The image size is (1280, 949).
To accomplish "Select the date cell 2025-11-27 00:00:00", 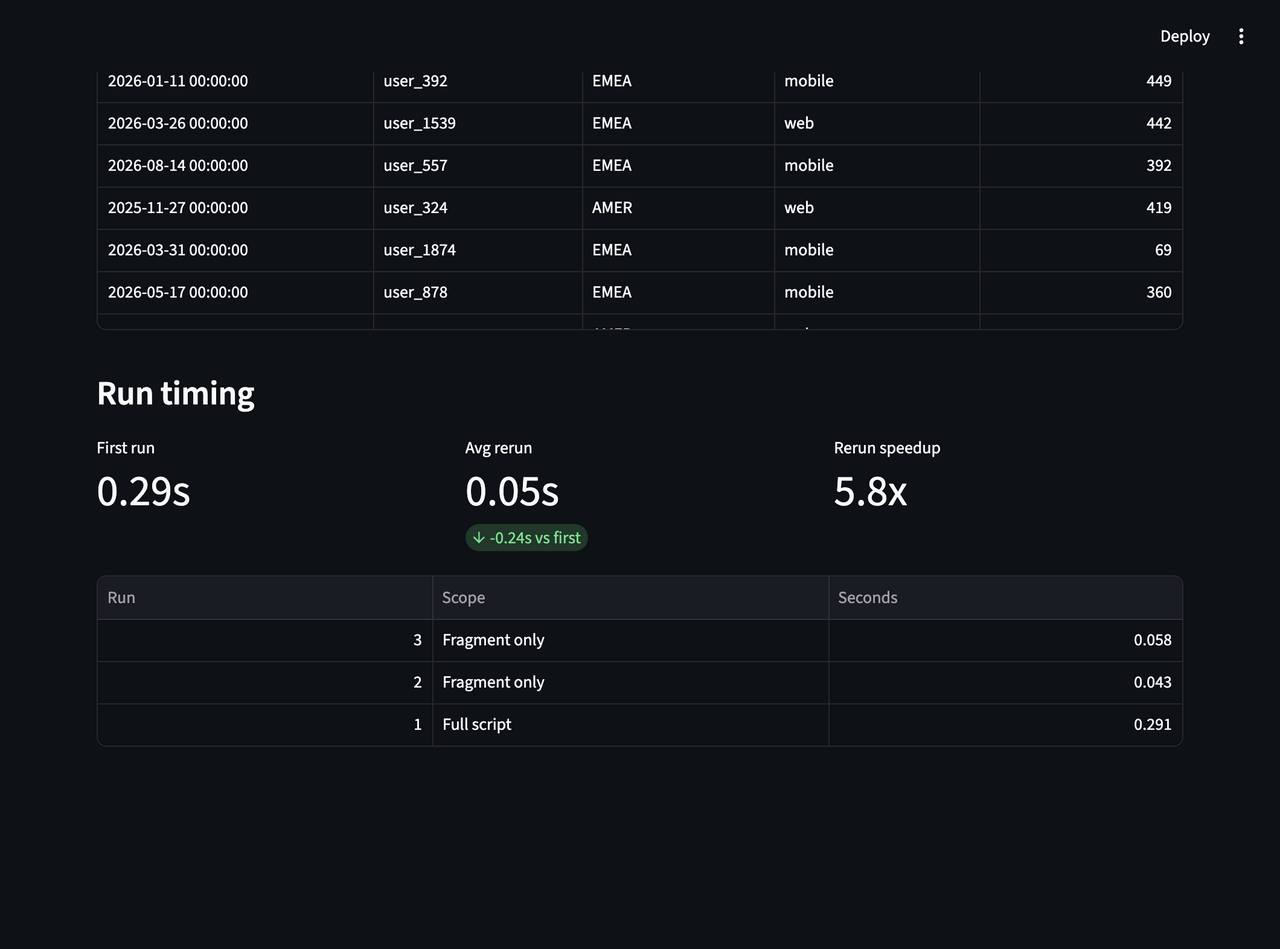I will click(x=235, y=208).
